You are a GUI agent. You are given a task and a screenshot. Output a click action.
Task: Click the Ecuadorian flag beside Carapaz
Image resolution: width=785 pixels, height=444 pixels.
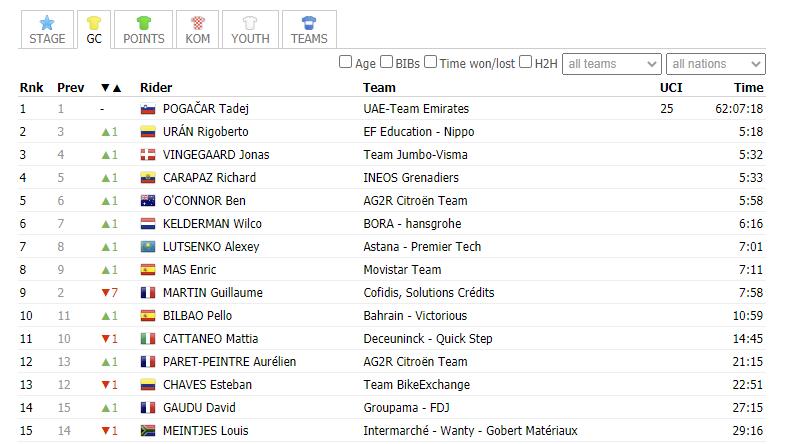148,178
